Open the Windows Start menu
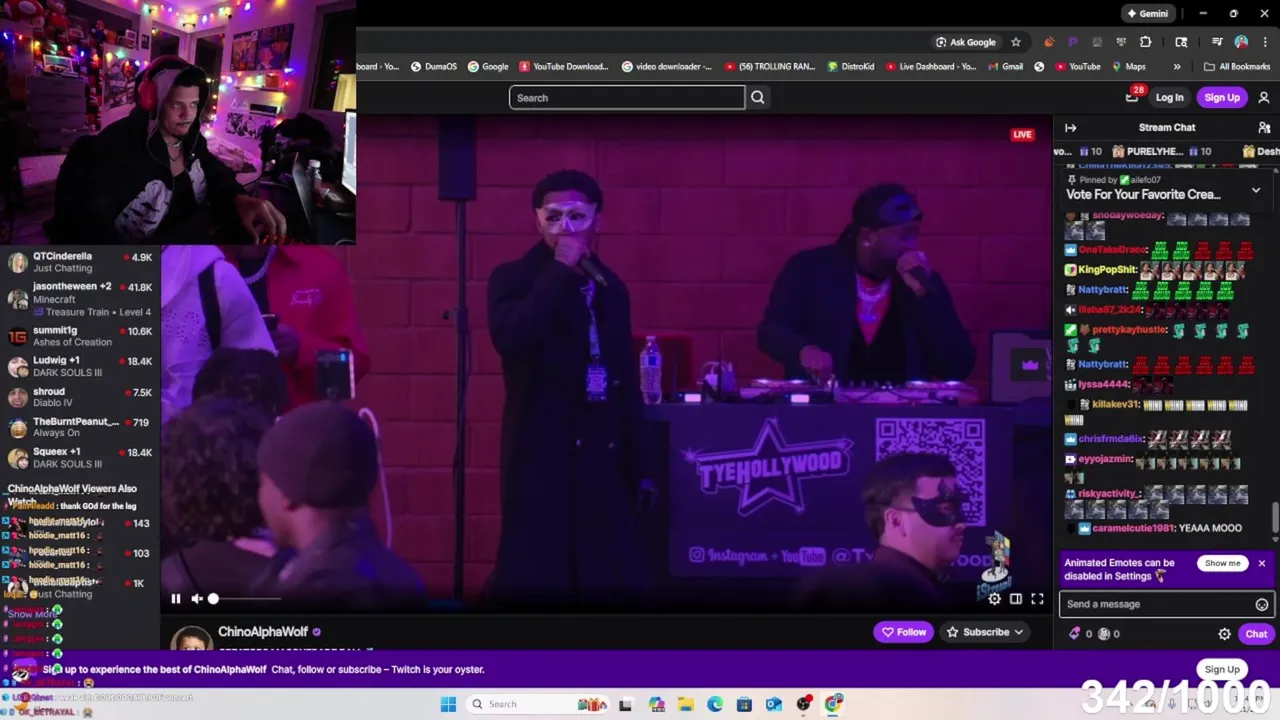The image size is (1280, 720). click(x=448, y=704)
